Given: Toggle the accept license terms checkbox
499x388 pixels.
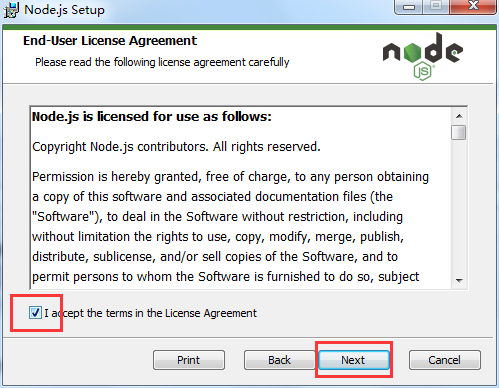Looking at the screenshot, I should [x=35, y=313].
